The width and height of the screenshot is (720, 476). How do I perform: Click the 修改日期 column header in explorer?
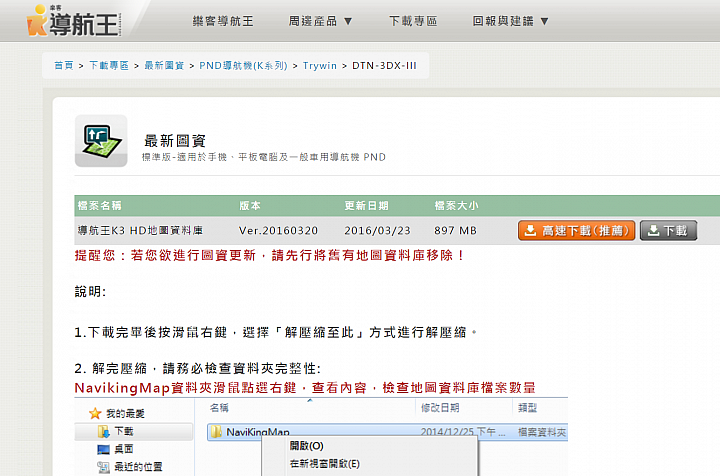440,408
